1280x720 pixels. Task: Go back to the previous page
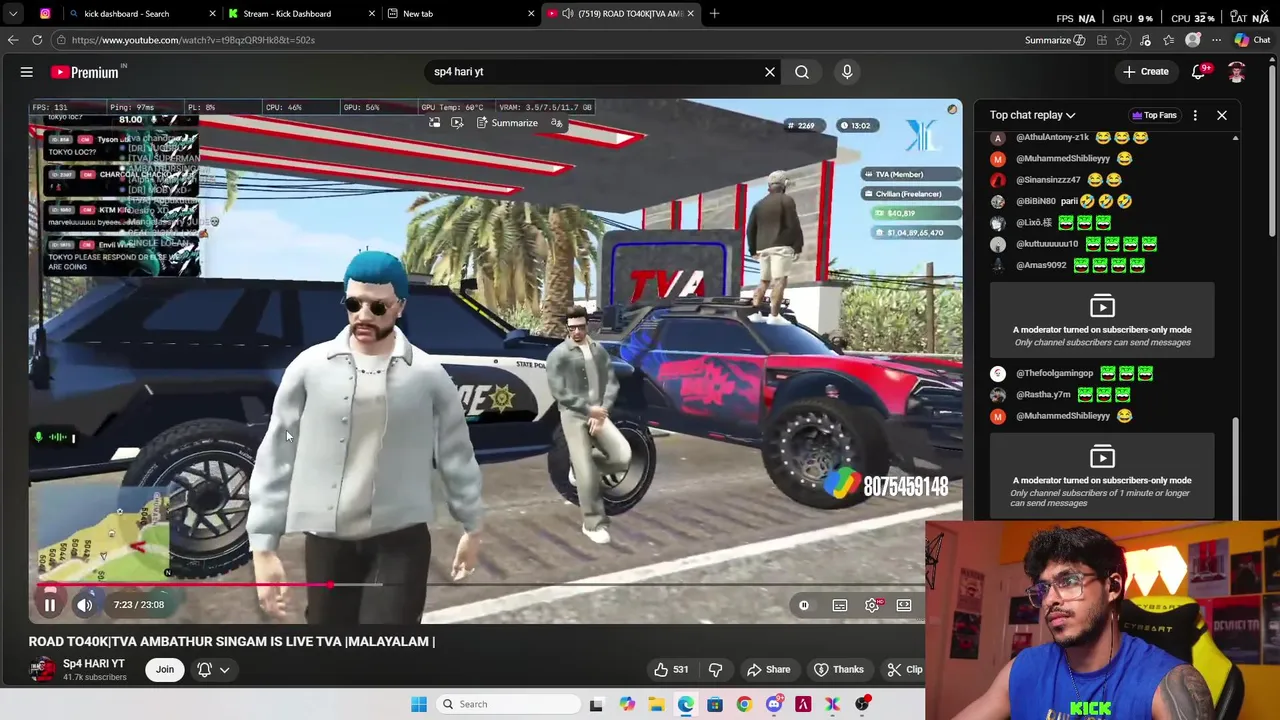point(12,40)
